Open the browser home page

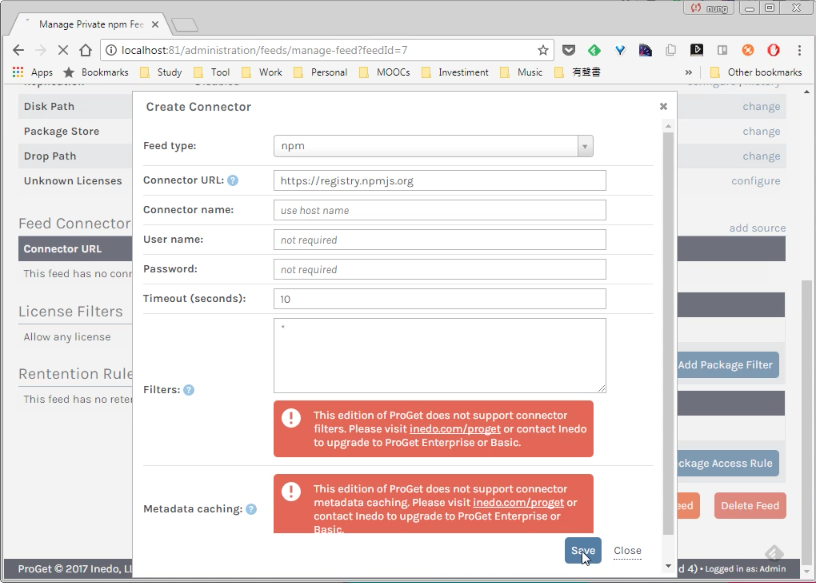point(85,50)
